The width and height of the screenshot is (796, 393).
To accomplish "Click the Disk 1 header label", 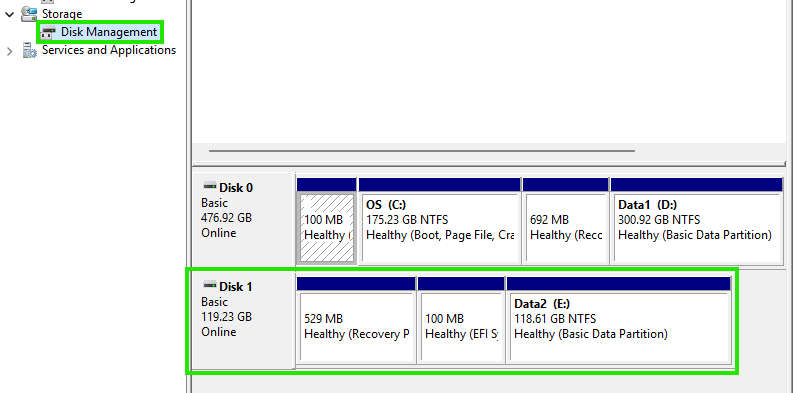I will click(x=236, y=287).
